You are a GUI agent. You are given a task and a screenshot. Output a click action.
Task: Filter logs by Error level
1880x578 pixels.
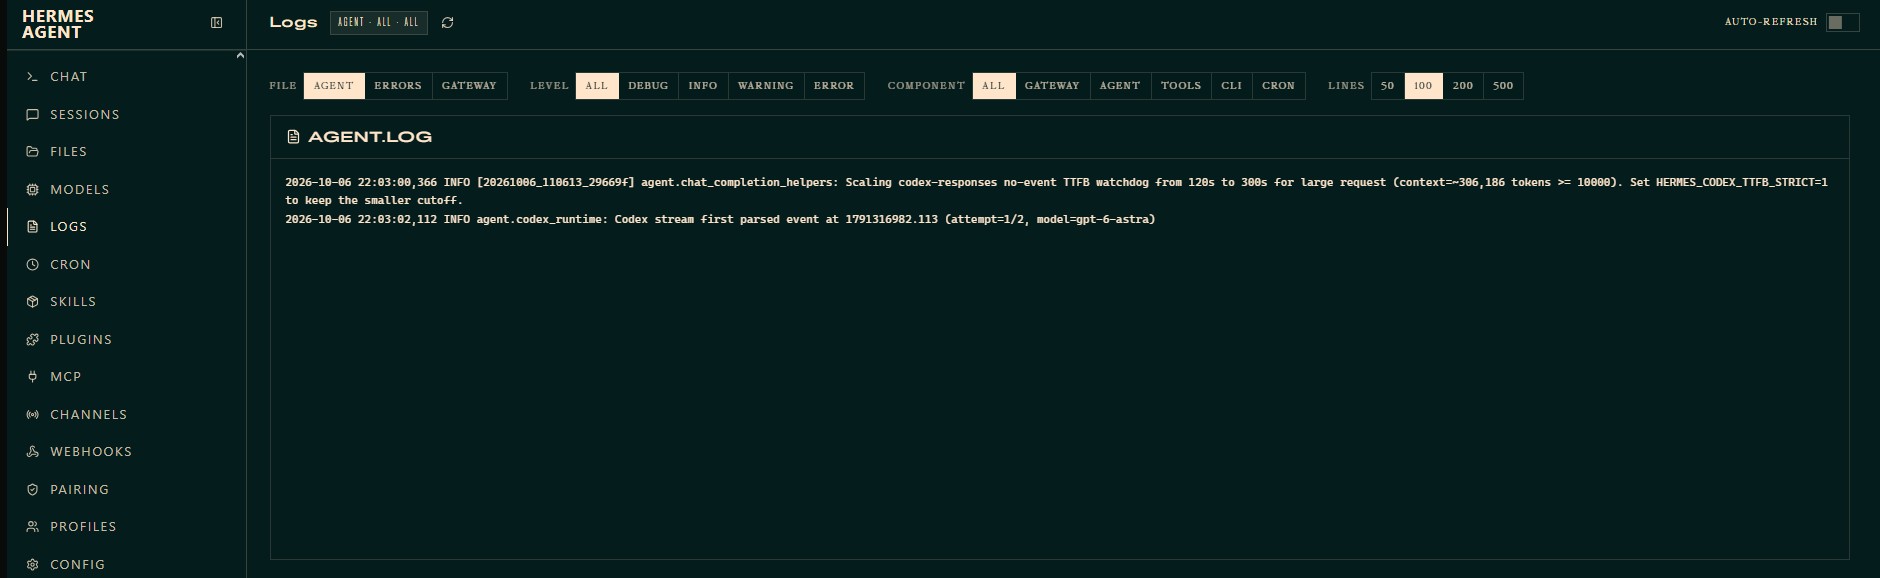[834, 86]
